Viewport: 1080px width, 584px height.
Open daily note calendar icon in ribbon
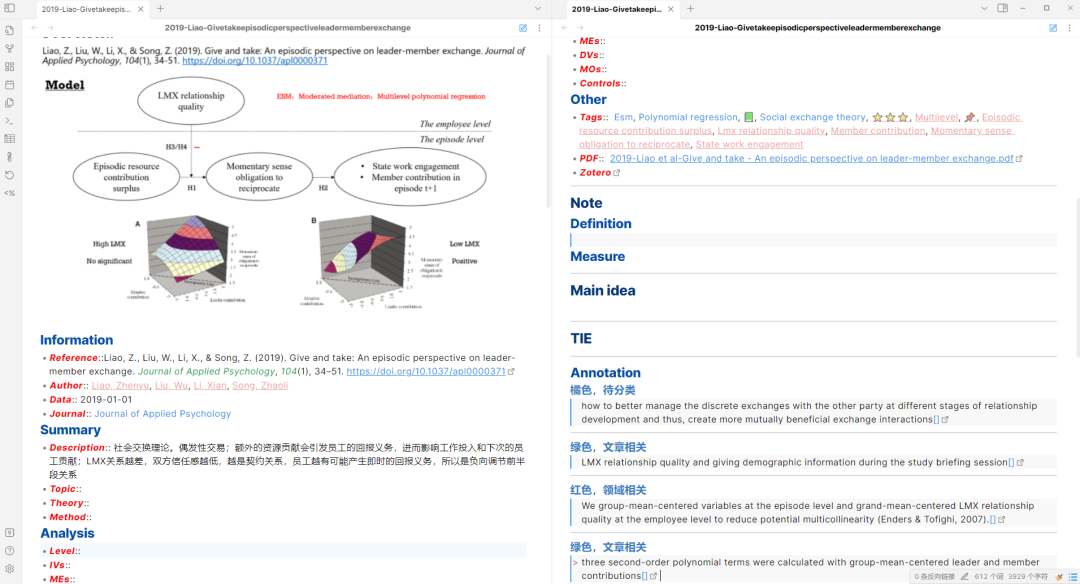[10, 85]
